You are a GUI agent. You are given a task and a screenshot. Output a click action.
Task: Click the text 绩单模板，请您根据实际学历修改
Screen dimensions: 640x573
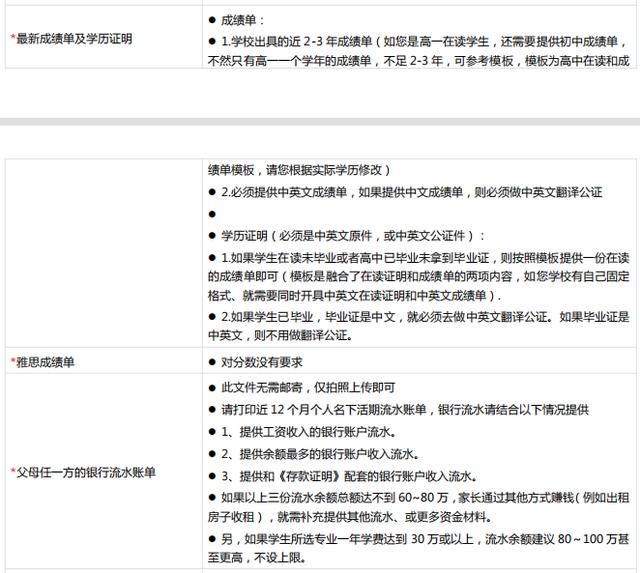(x=299, y=169)
